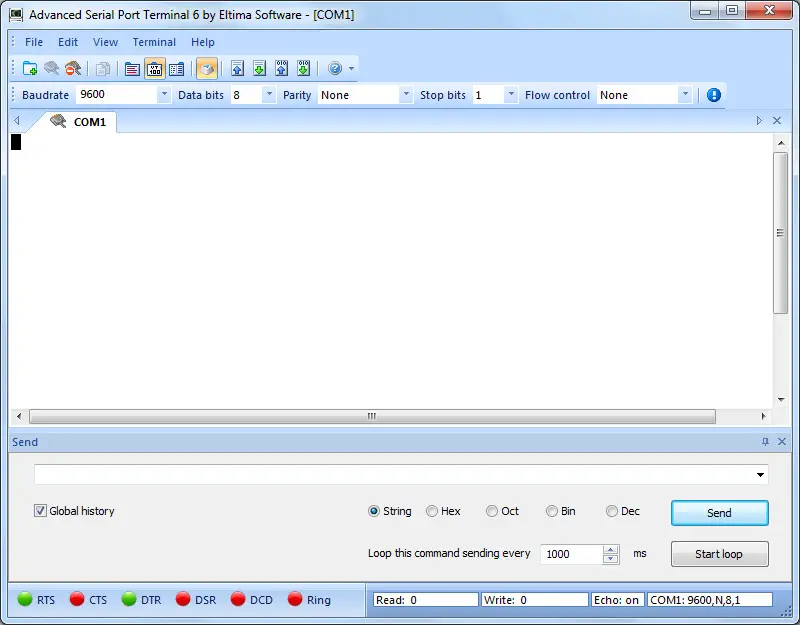Screen dimensions: 800x625
Task: Select the Hex radio button
Action: pos(432,511)
